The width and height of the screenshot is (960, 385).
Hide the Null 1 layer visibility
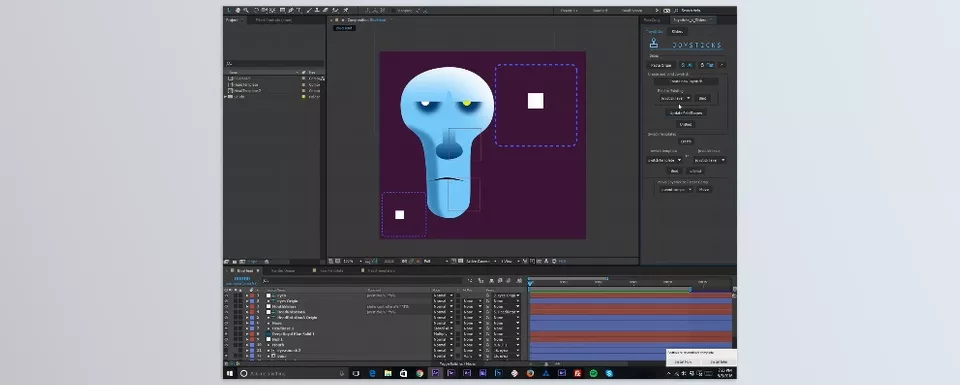coord(226,339)
